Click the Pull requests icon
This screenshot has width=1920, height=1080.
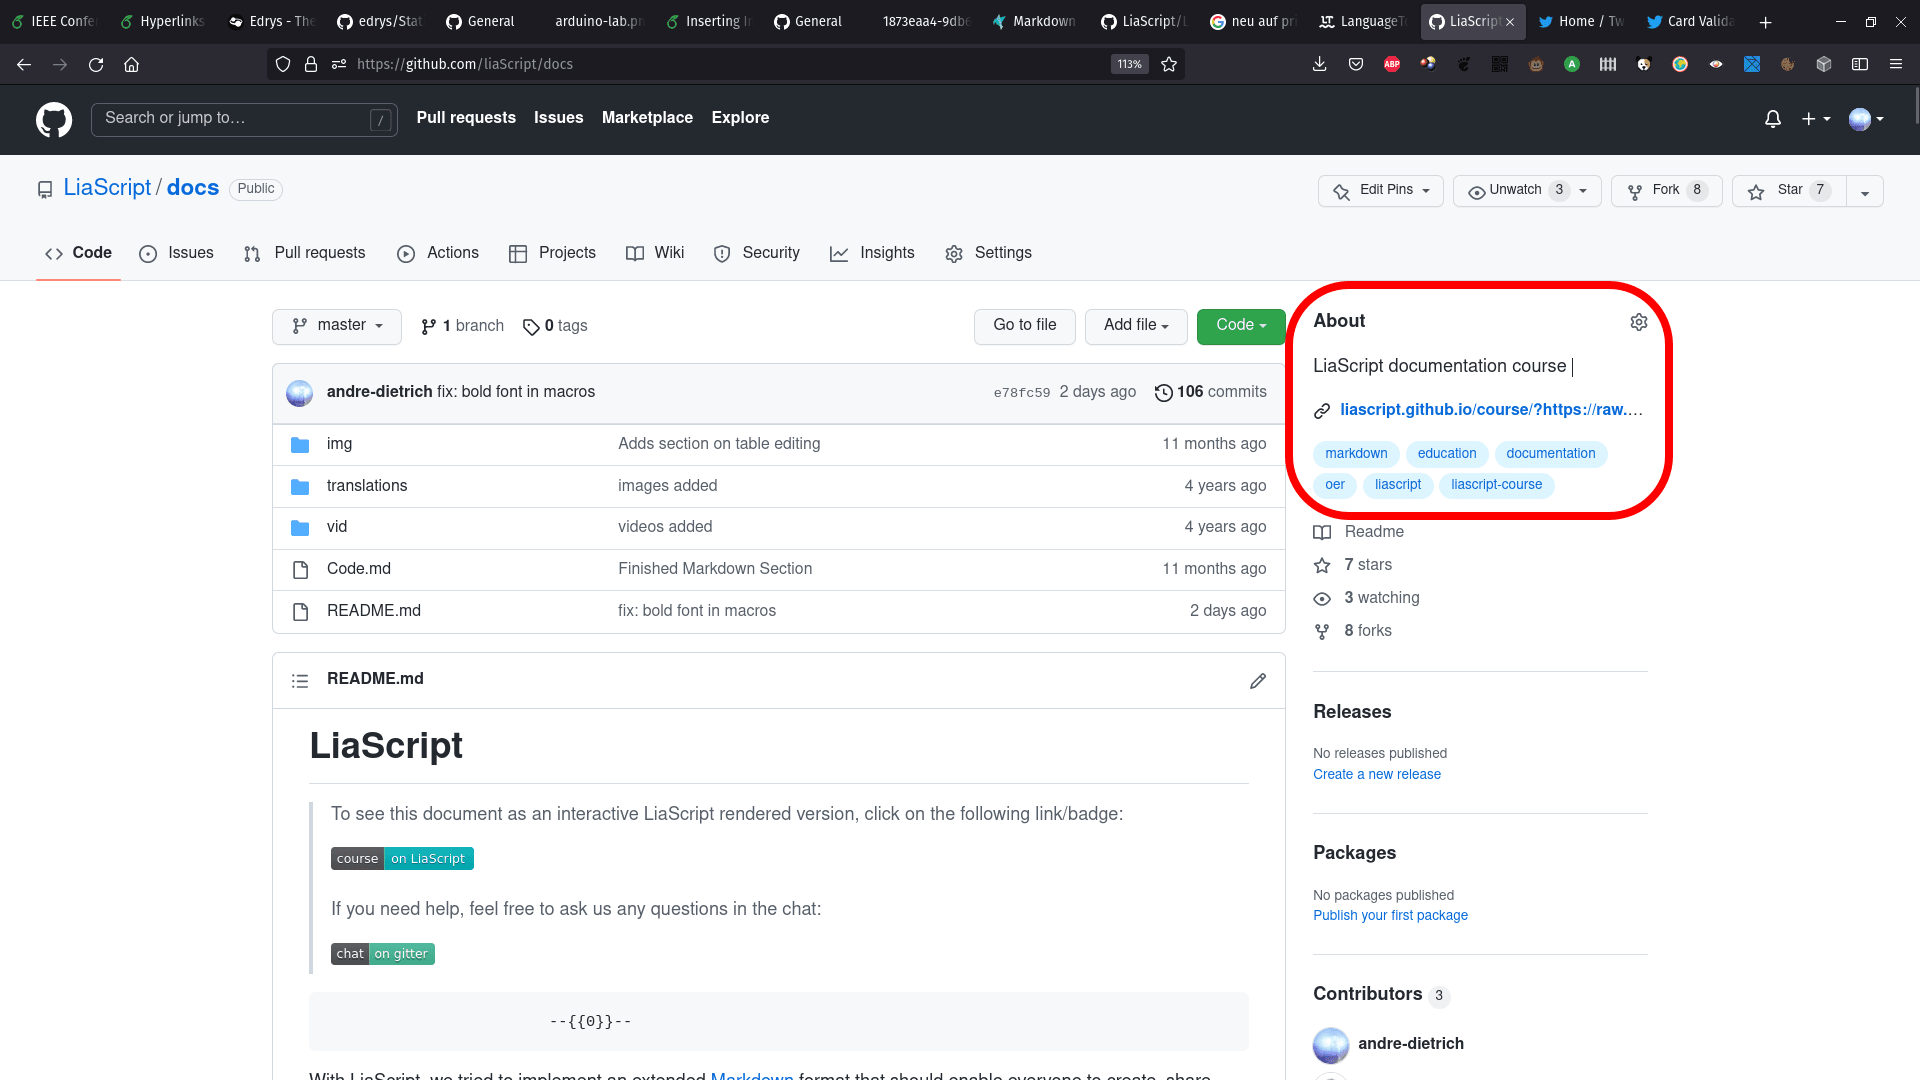[x=253, y=252]
